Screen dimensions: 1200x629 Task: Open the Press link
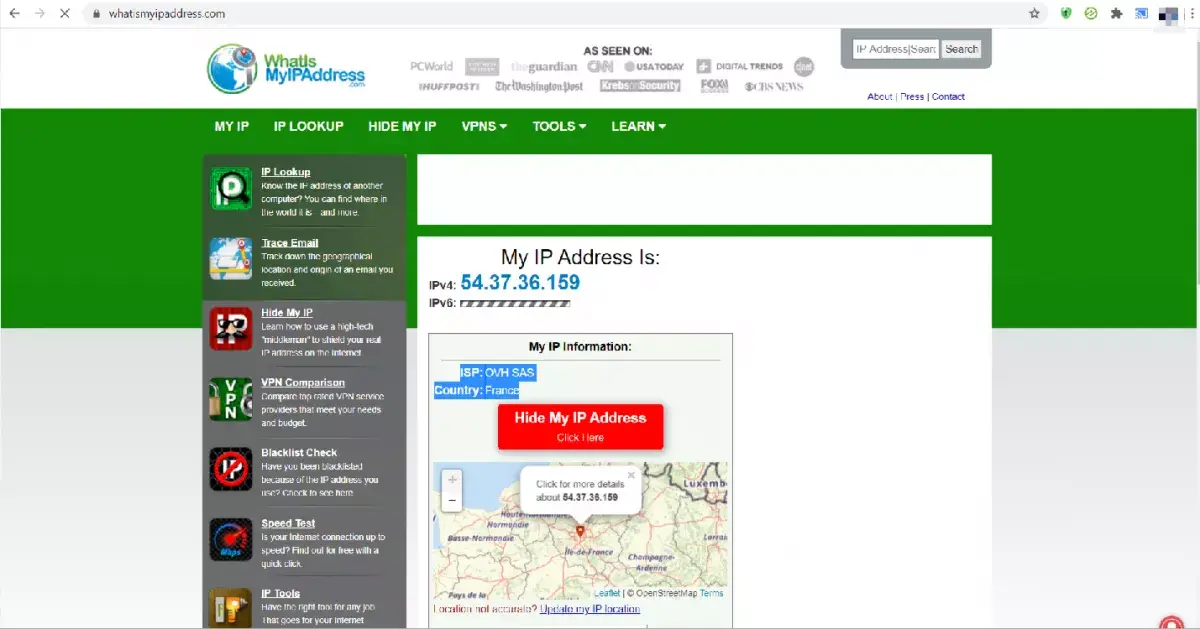pos(912,97)
